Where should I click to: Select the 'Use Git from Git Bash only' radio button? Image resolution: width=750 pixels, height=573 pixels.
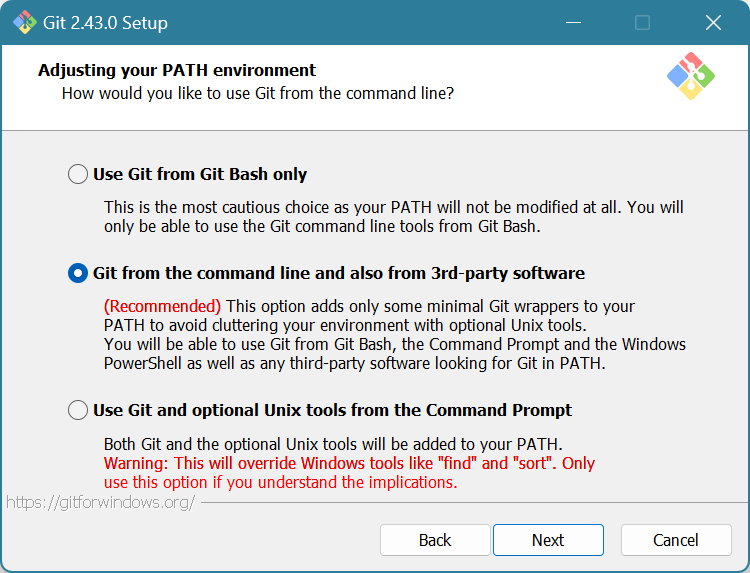[78, 174]
